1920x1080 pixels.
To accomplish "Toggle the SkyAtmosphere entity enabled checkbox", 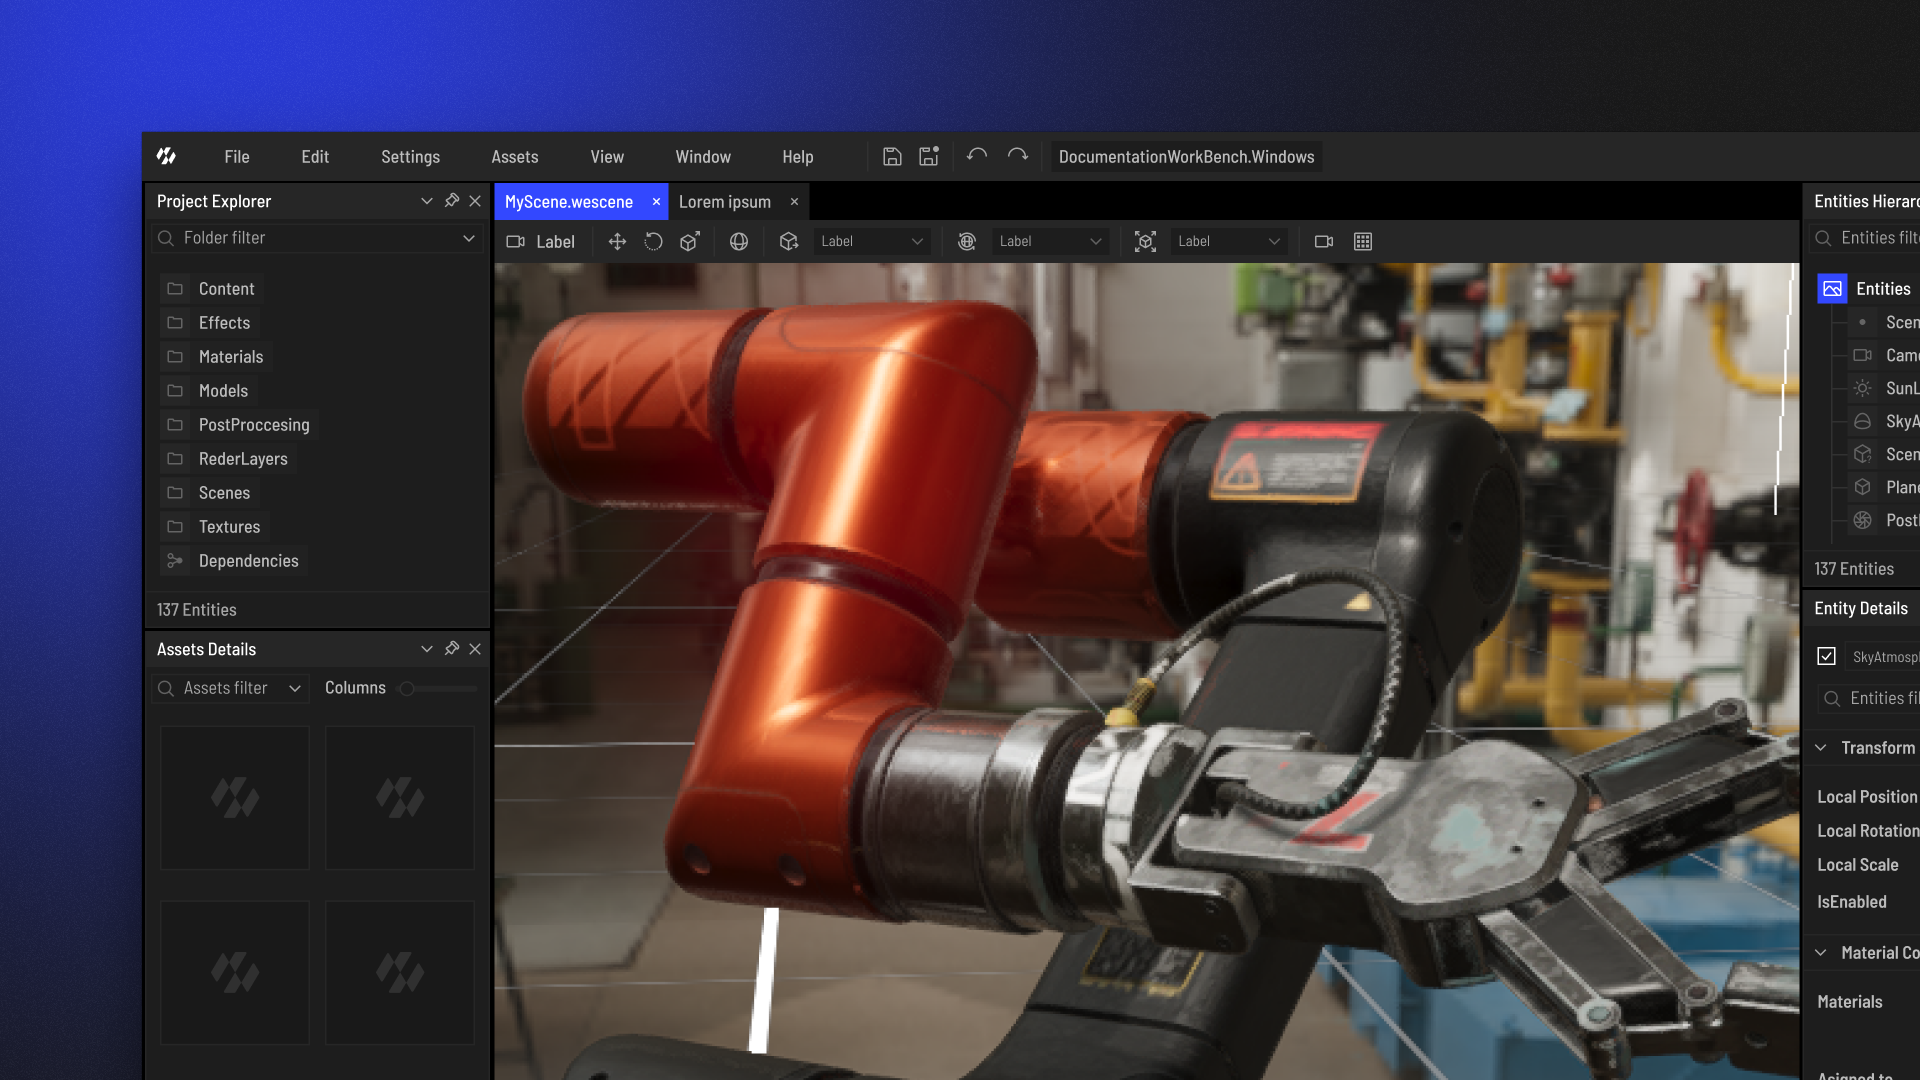I will coord(1826,657).
